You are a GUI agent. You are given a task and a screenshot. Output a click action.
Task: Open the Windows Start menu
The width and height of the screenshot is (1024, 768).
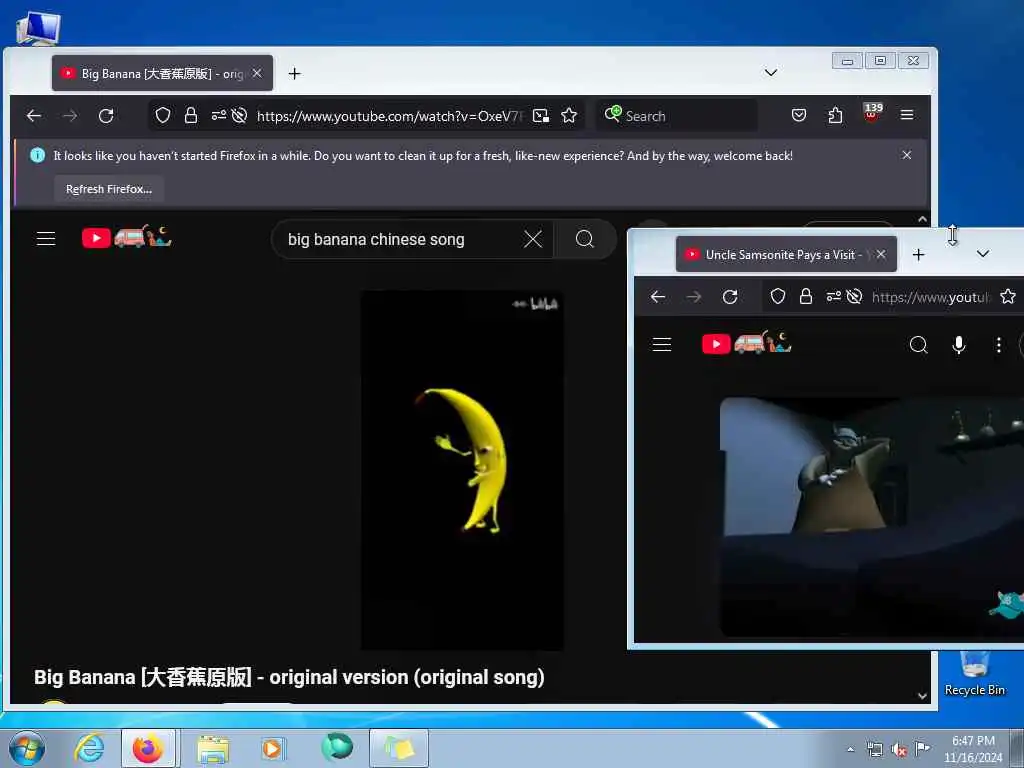[27, 748]
